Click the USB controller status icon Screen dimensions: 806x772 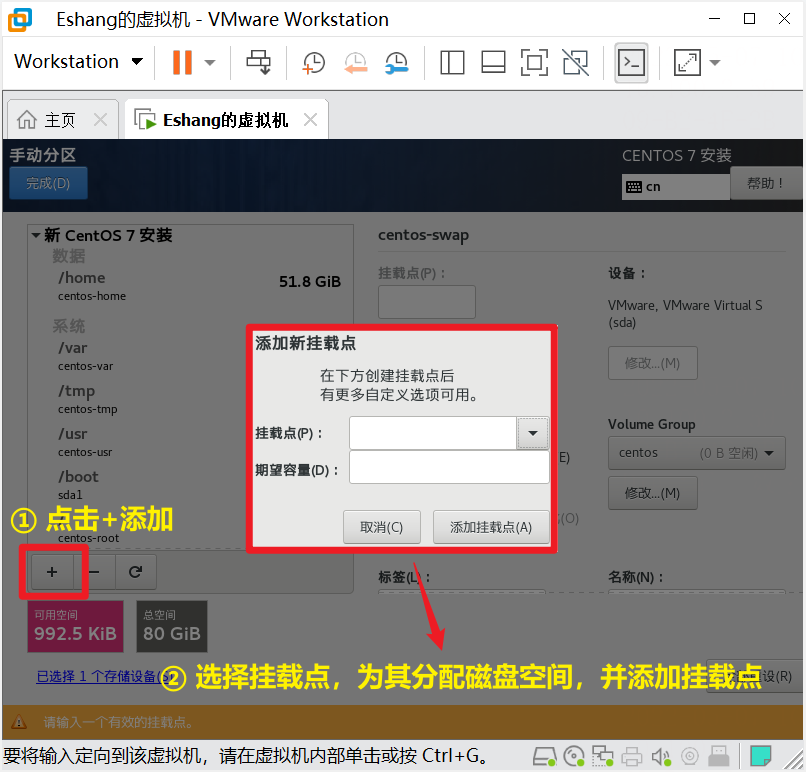point(719,756)
